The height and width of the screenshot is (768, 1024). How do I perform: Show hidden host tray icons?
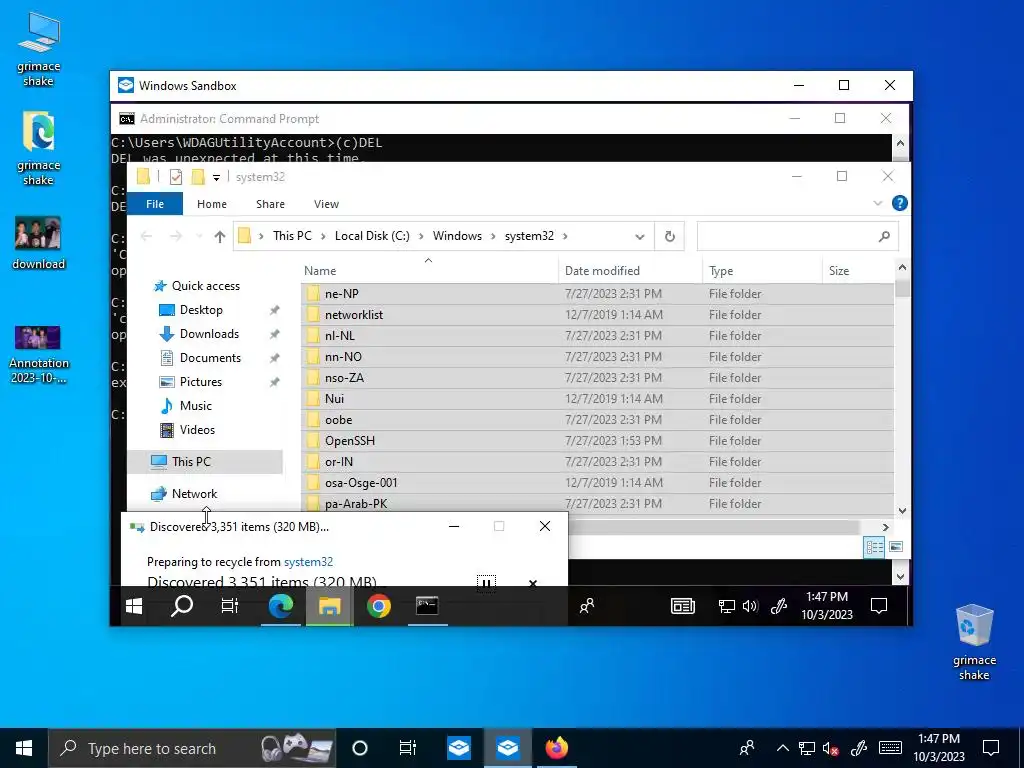(x=782, y=748)
